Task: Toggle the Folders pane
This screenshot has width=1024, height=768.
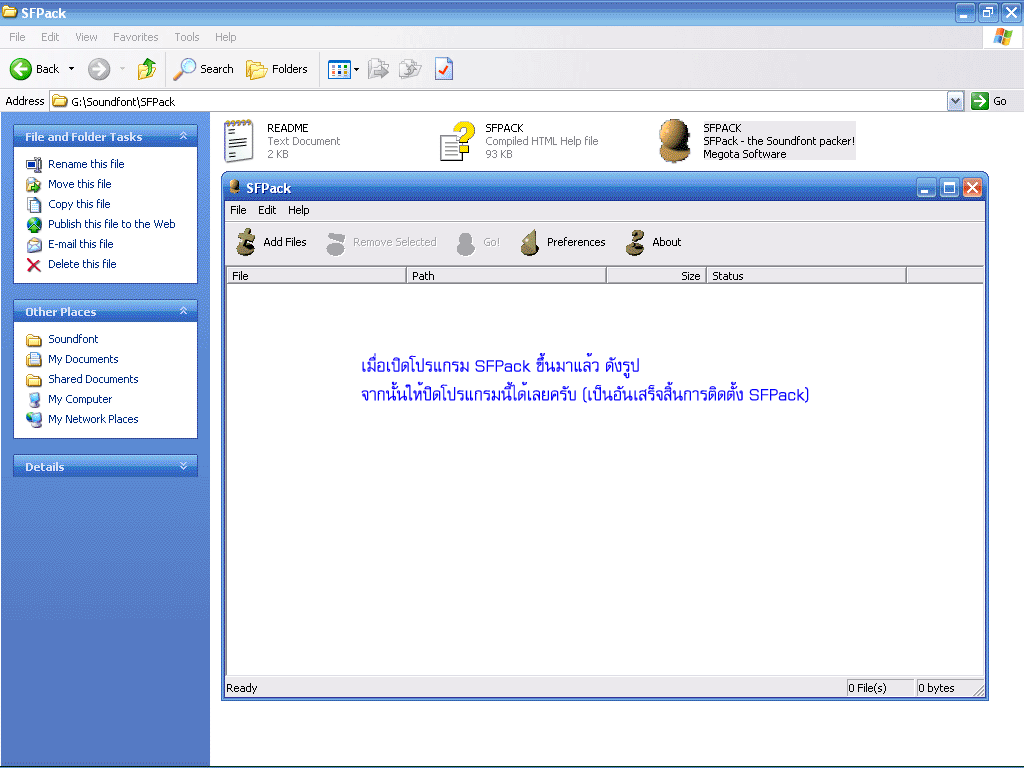Action: pos(277,69)
